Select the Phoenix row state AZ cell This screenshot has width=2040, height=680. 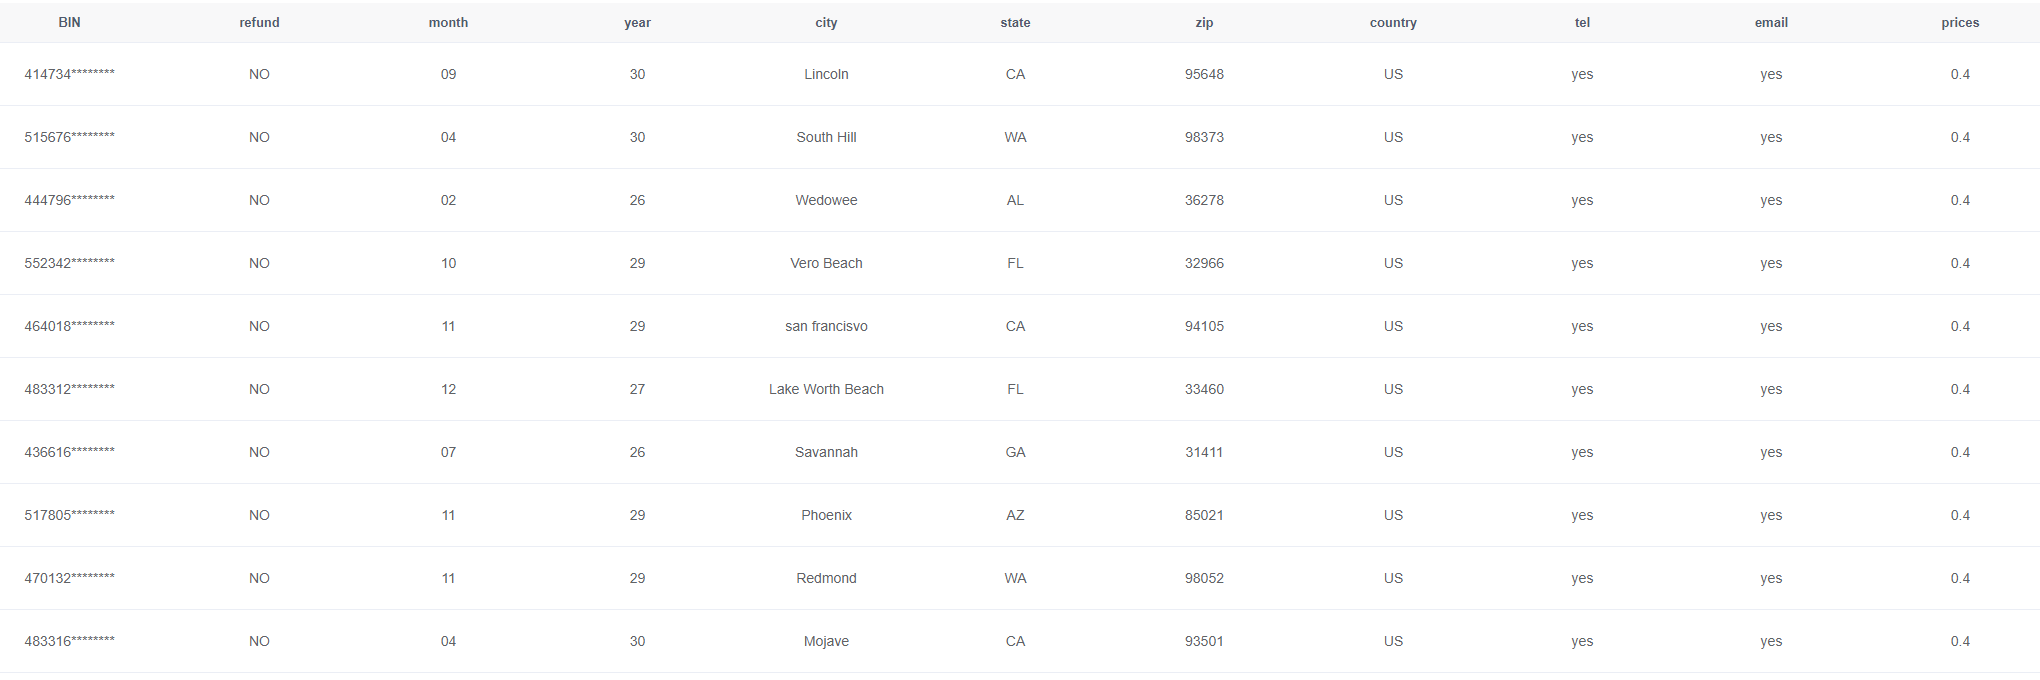pos(1015,515)
